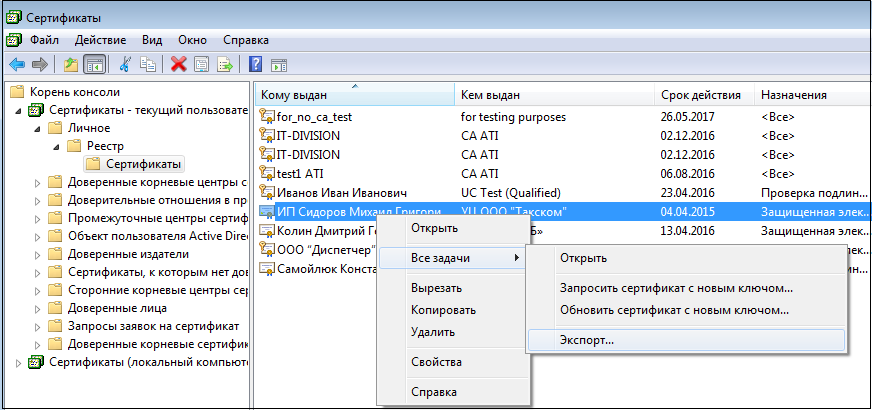The image size is (872, 410).
Task: Open Properties via toolbar icon
Action: coord(201,64)
